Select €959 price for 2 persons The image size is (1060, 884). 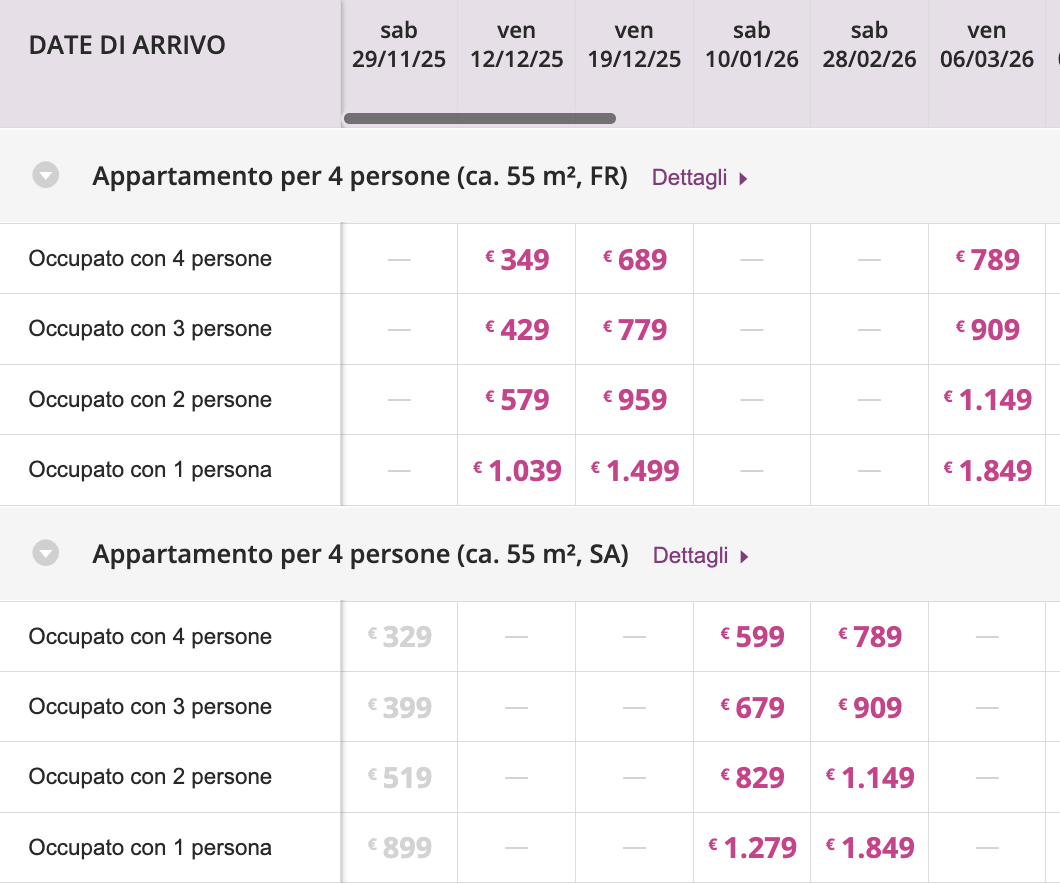tap(635, 400)
